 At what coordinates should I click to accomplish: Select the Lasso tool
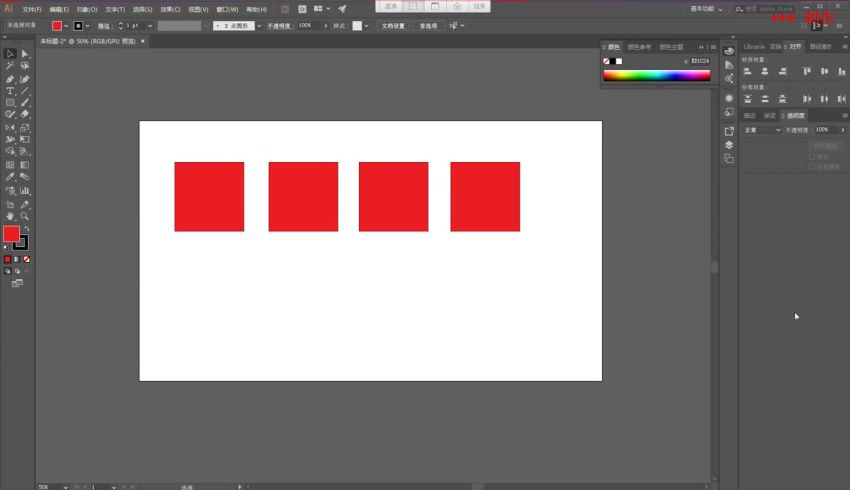pyautogui.click(x=24, y=66)
